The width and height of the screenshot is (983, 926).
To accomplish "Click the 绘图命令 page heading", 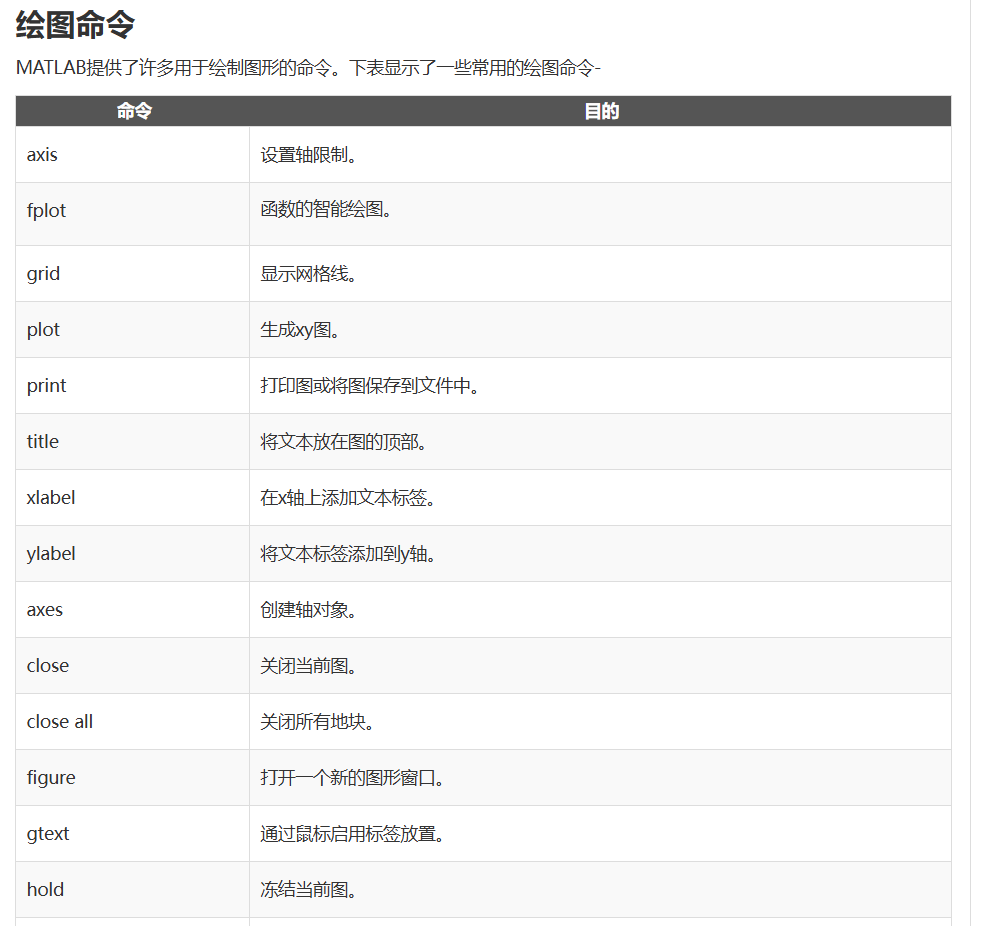I will coord(75,26).
